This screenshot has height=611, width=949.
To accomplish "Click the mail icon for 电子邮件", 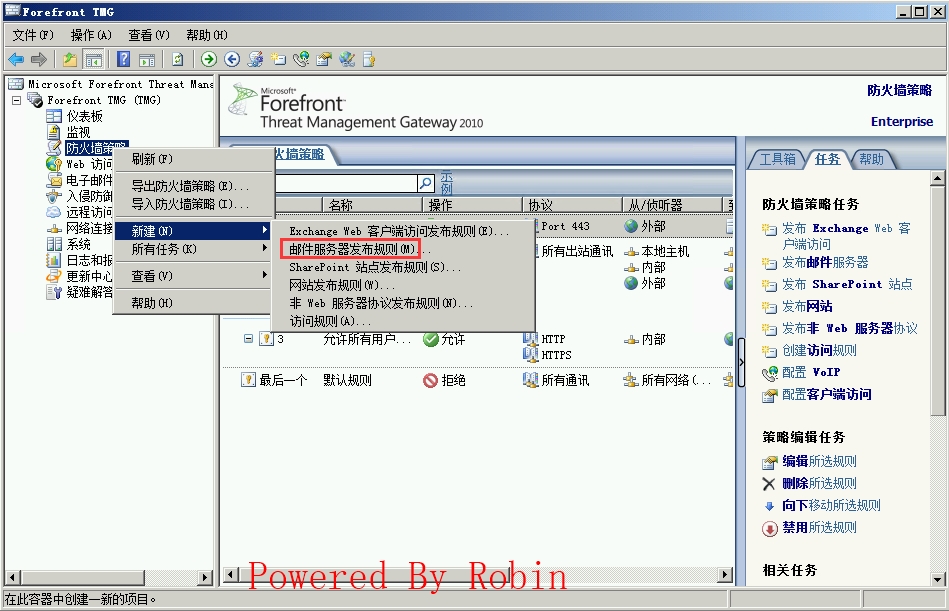I will (x=54, y=180).
